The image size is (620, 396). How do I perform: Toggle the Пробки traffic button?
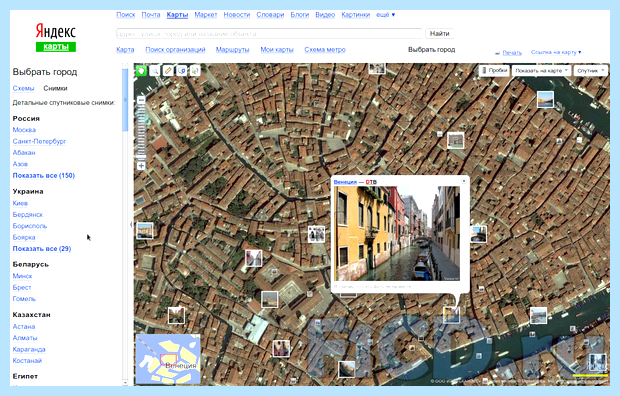[x=494, y=70]
